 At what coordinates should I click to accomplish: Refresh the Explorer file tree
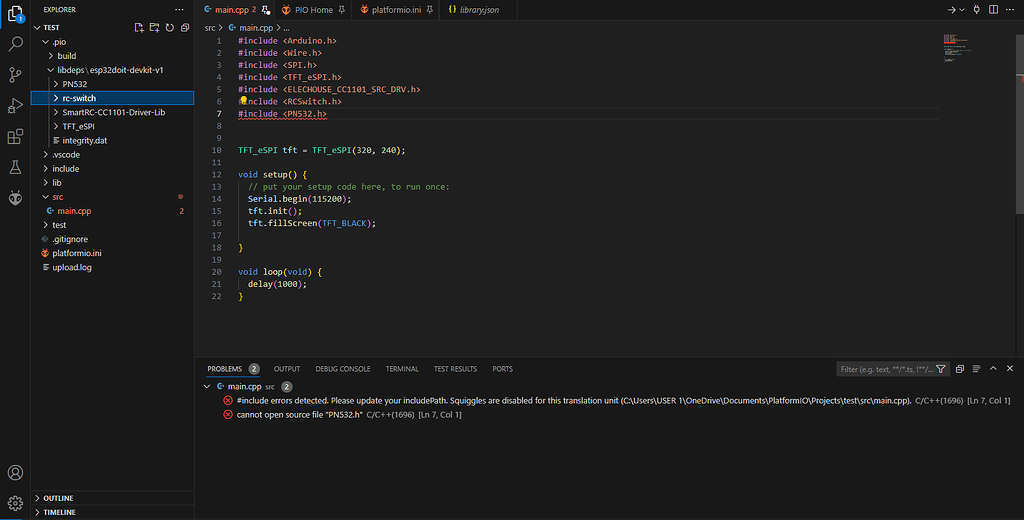tap(169, 28)
